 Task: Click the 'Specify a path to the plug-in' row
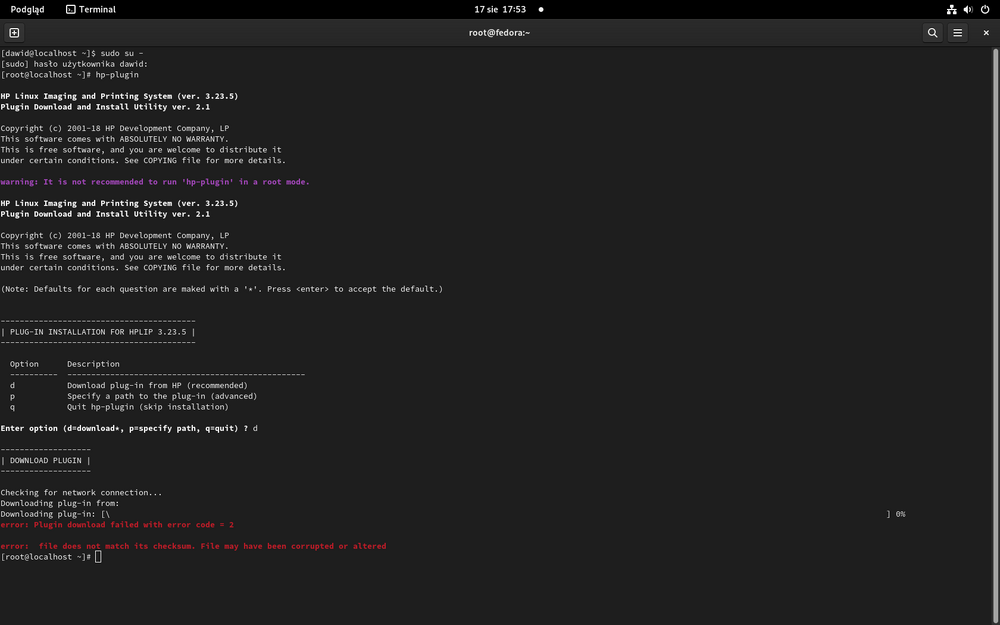point(161,396)
